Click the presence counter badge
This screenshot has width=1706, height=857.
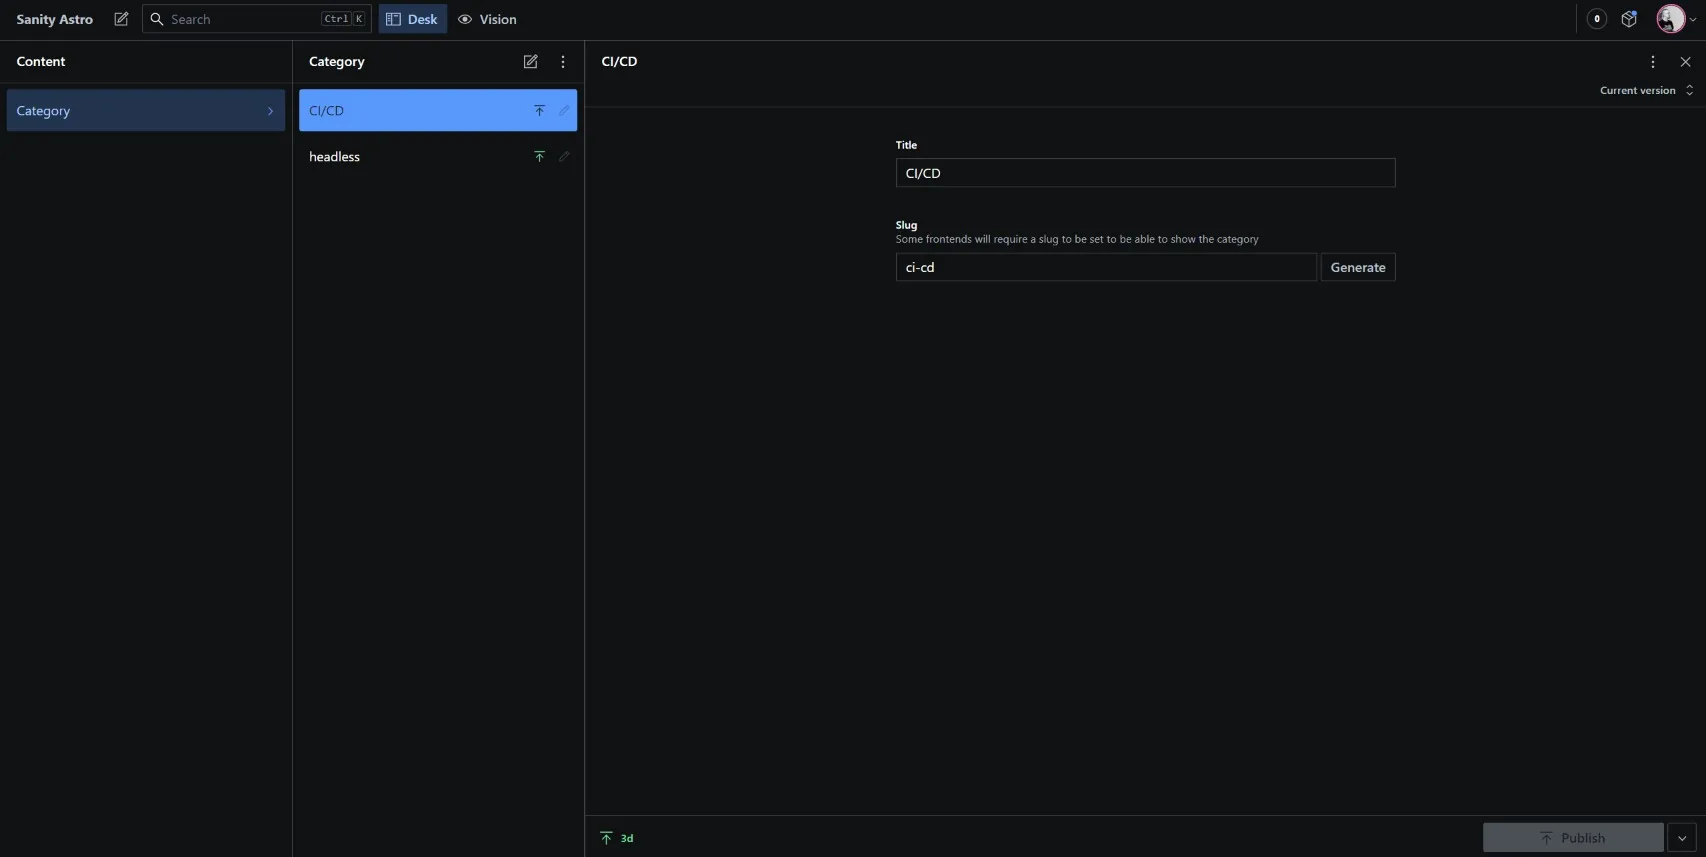click(x=1597, y=19)
